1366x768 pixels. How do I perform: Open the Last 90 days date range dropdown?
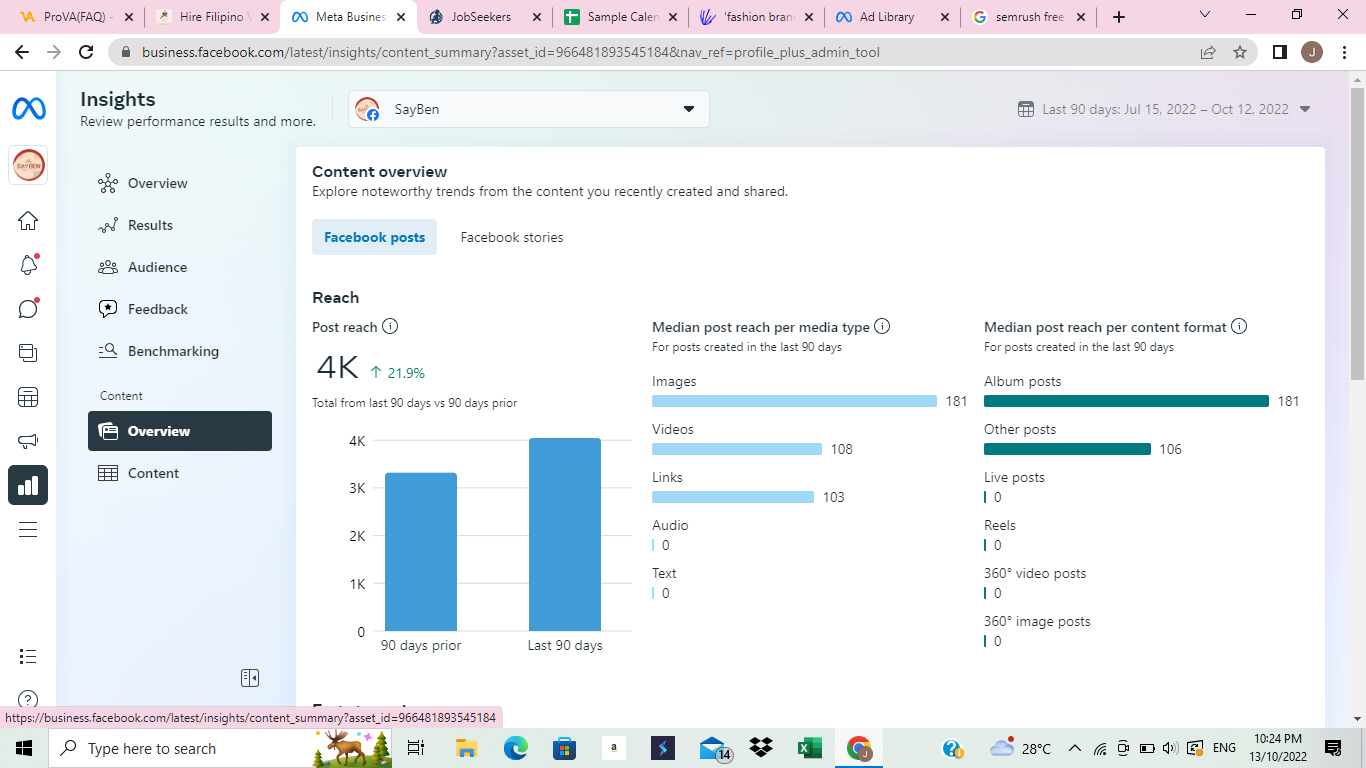pos(1164,109)
